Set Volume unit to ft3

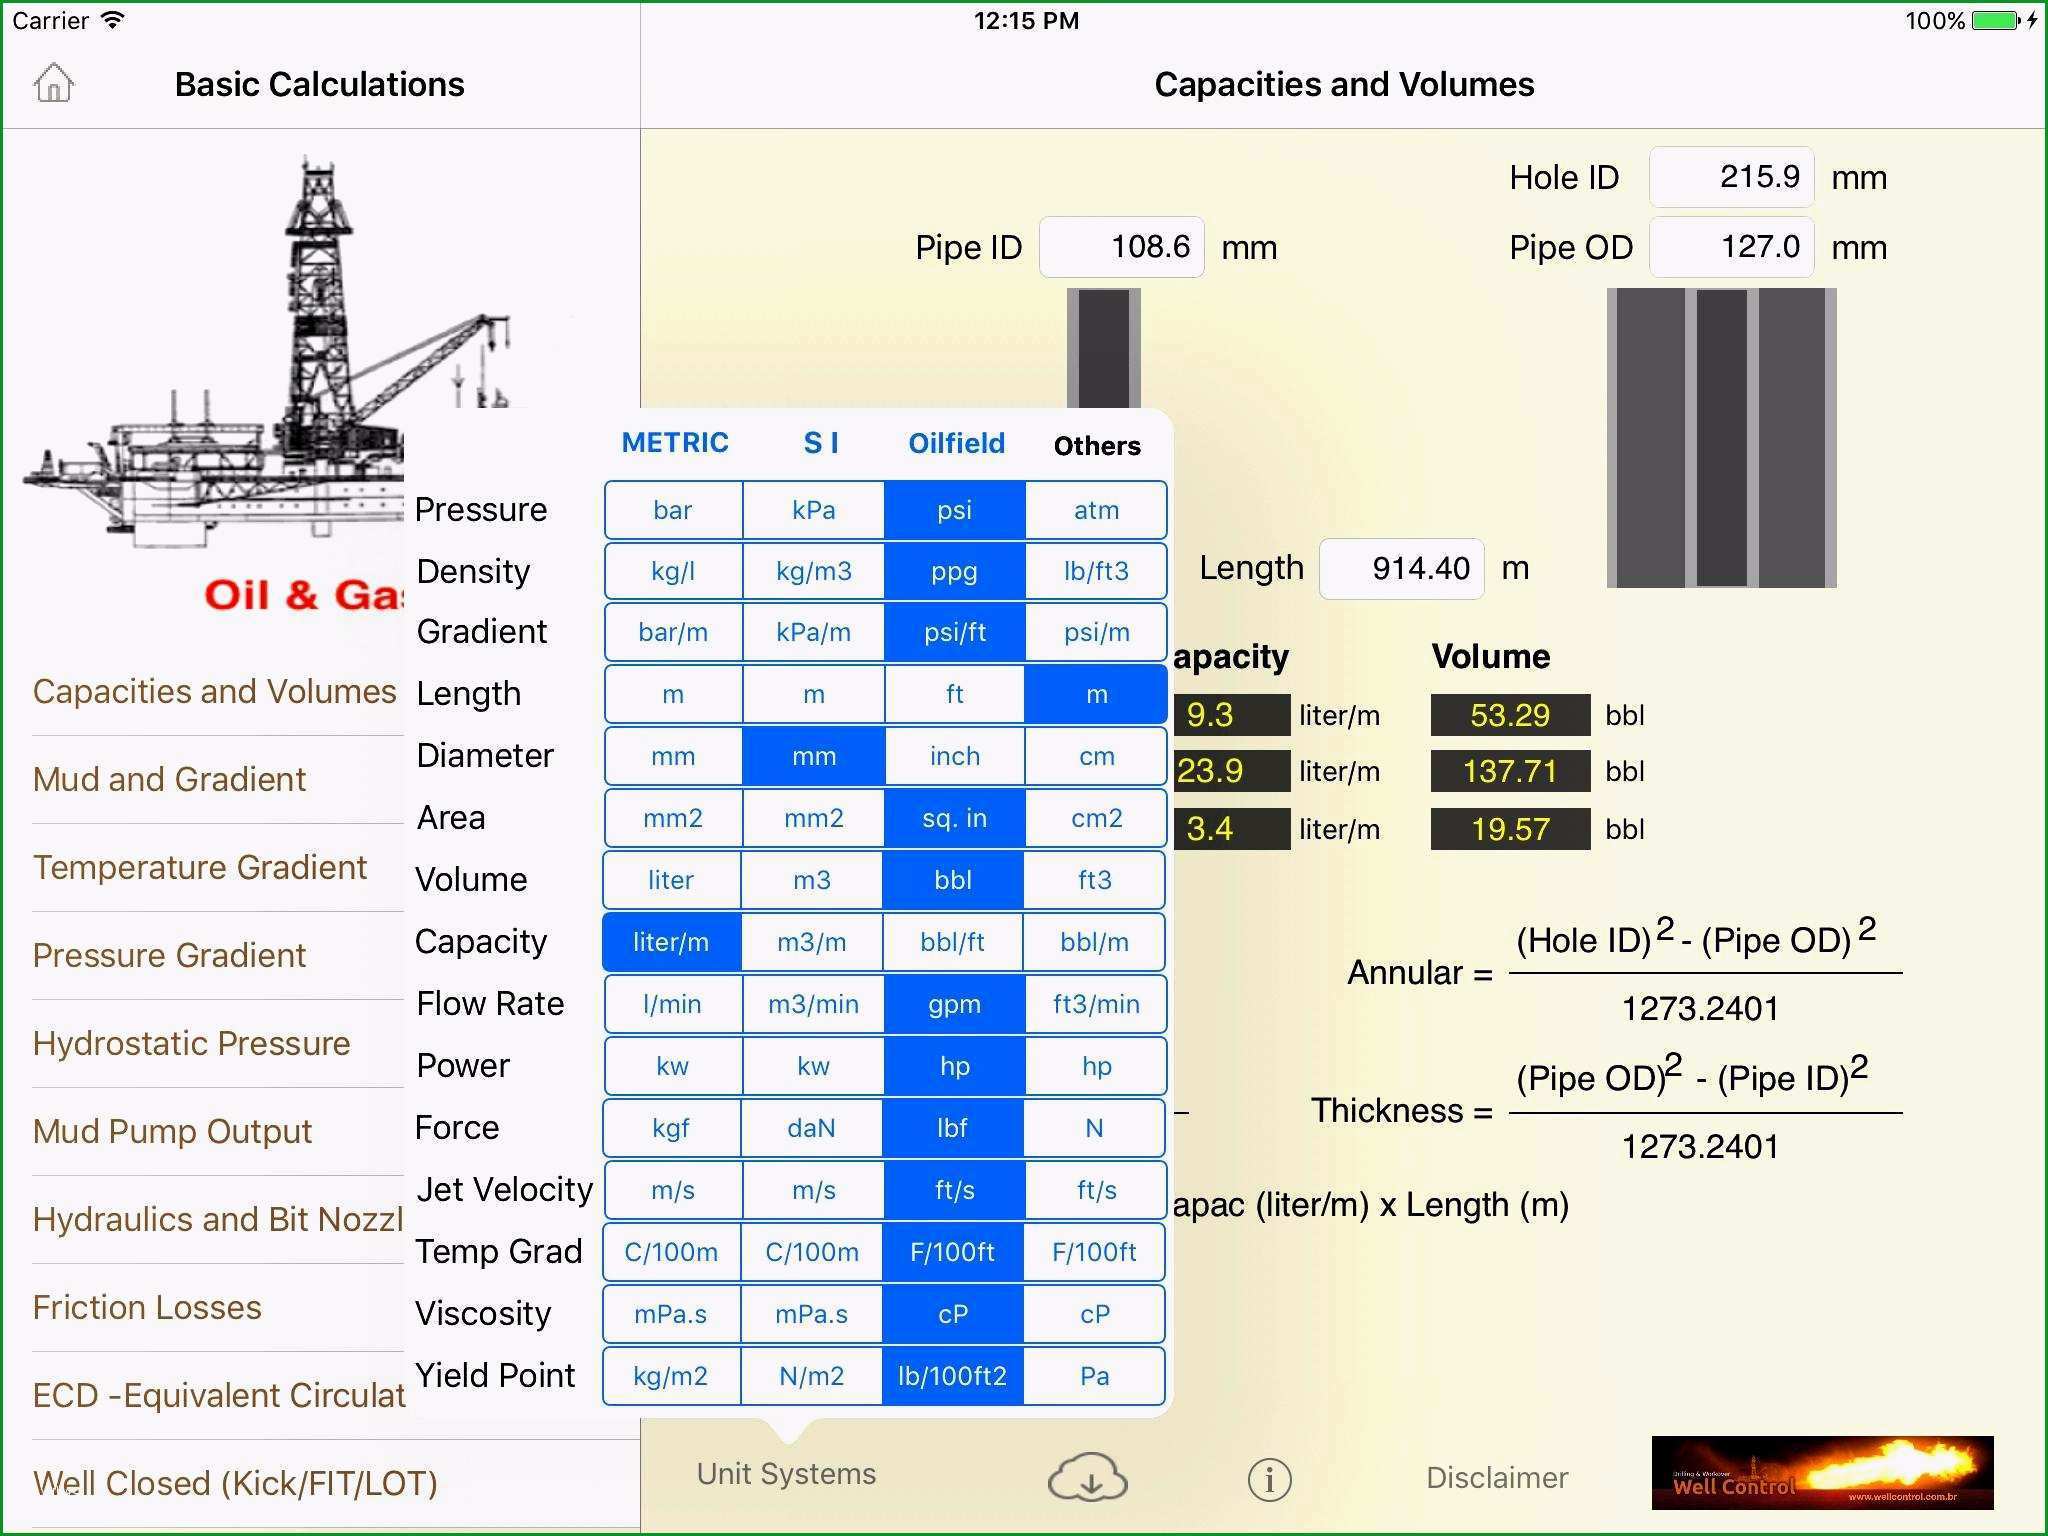coord(1095,881)
